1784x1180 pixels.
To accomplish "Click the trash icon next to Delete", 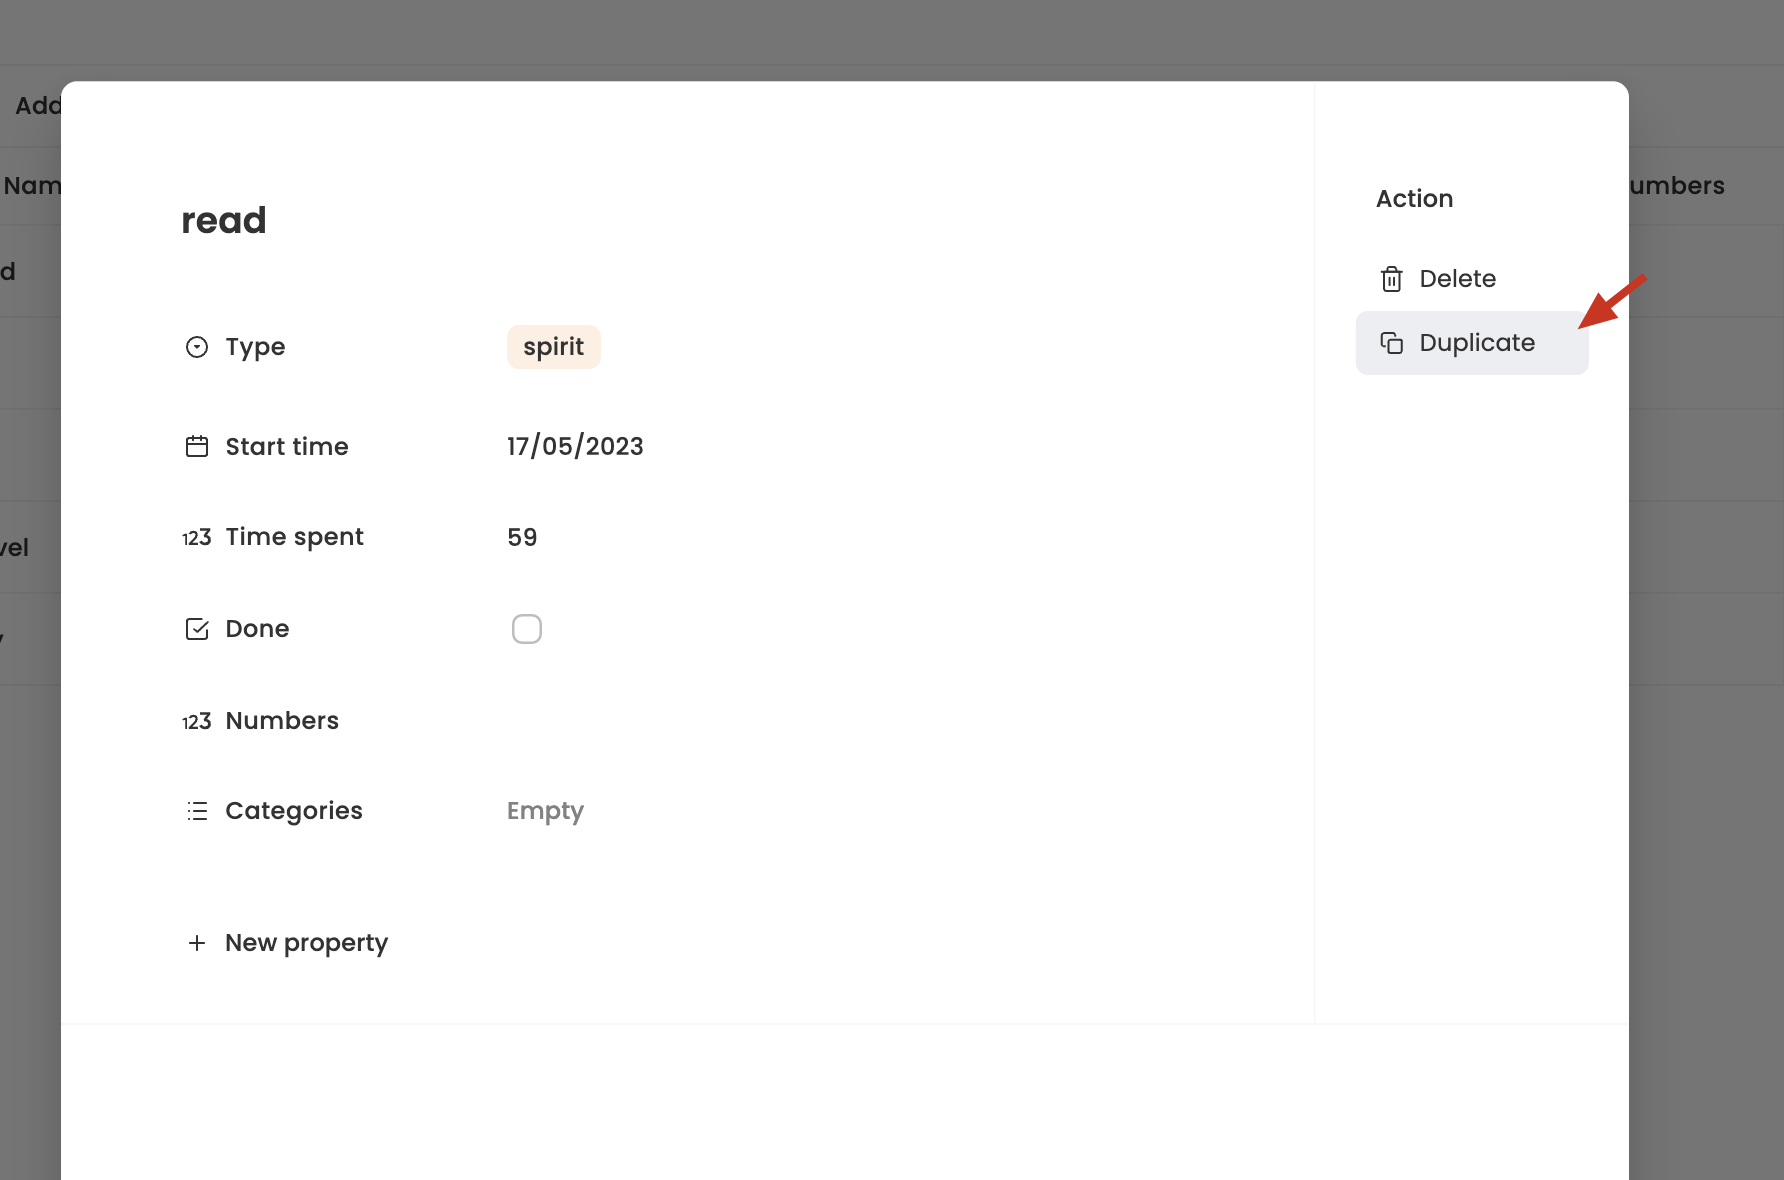I will pyautogui.click(x=1391, y=279).
